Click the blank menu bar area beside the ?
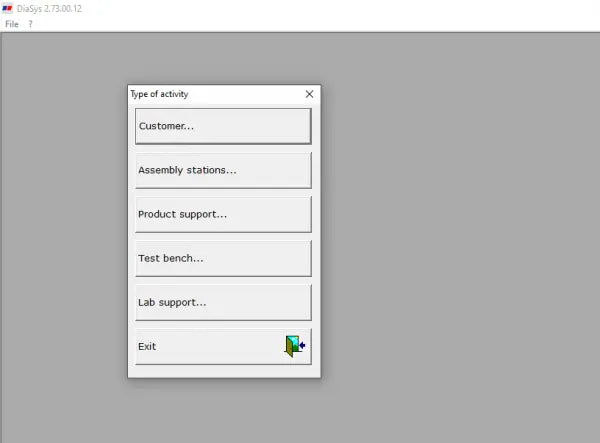Viewport: 600px width, 443px height. pyautogui.click(x=306, y=24)
